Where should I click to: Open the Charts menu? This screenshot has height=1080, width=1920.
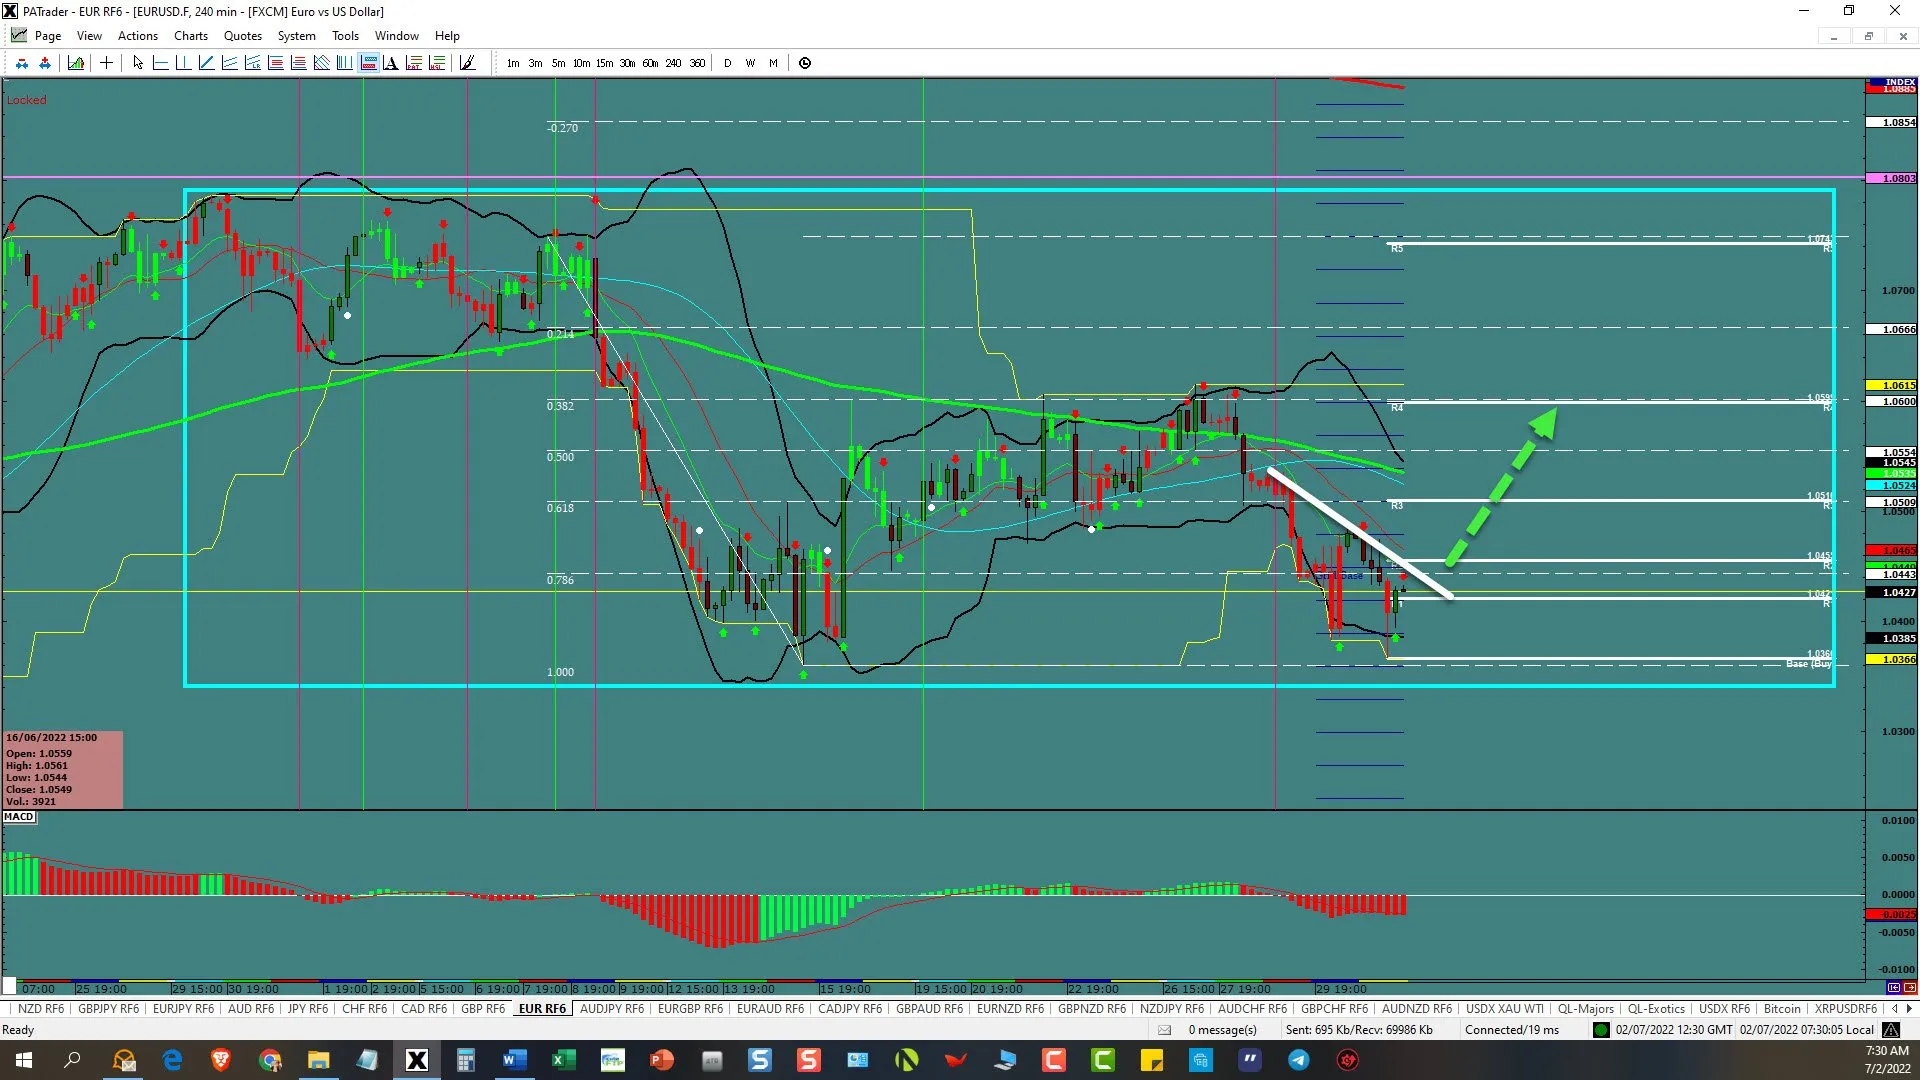click(191, 36)
